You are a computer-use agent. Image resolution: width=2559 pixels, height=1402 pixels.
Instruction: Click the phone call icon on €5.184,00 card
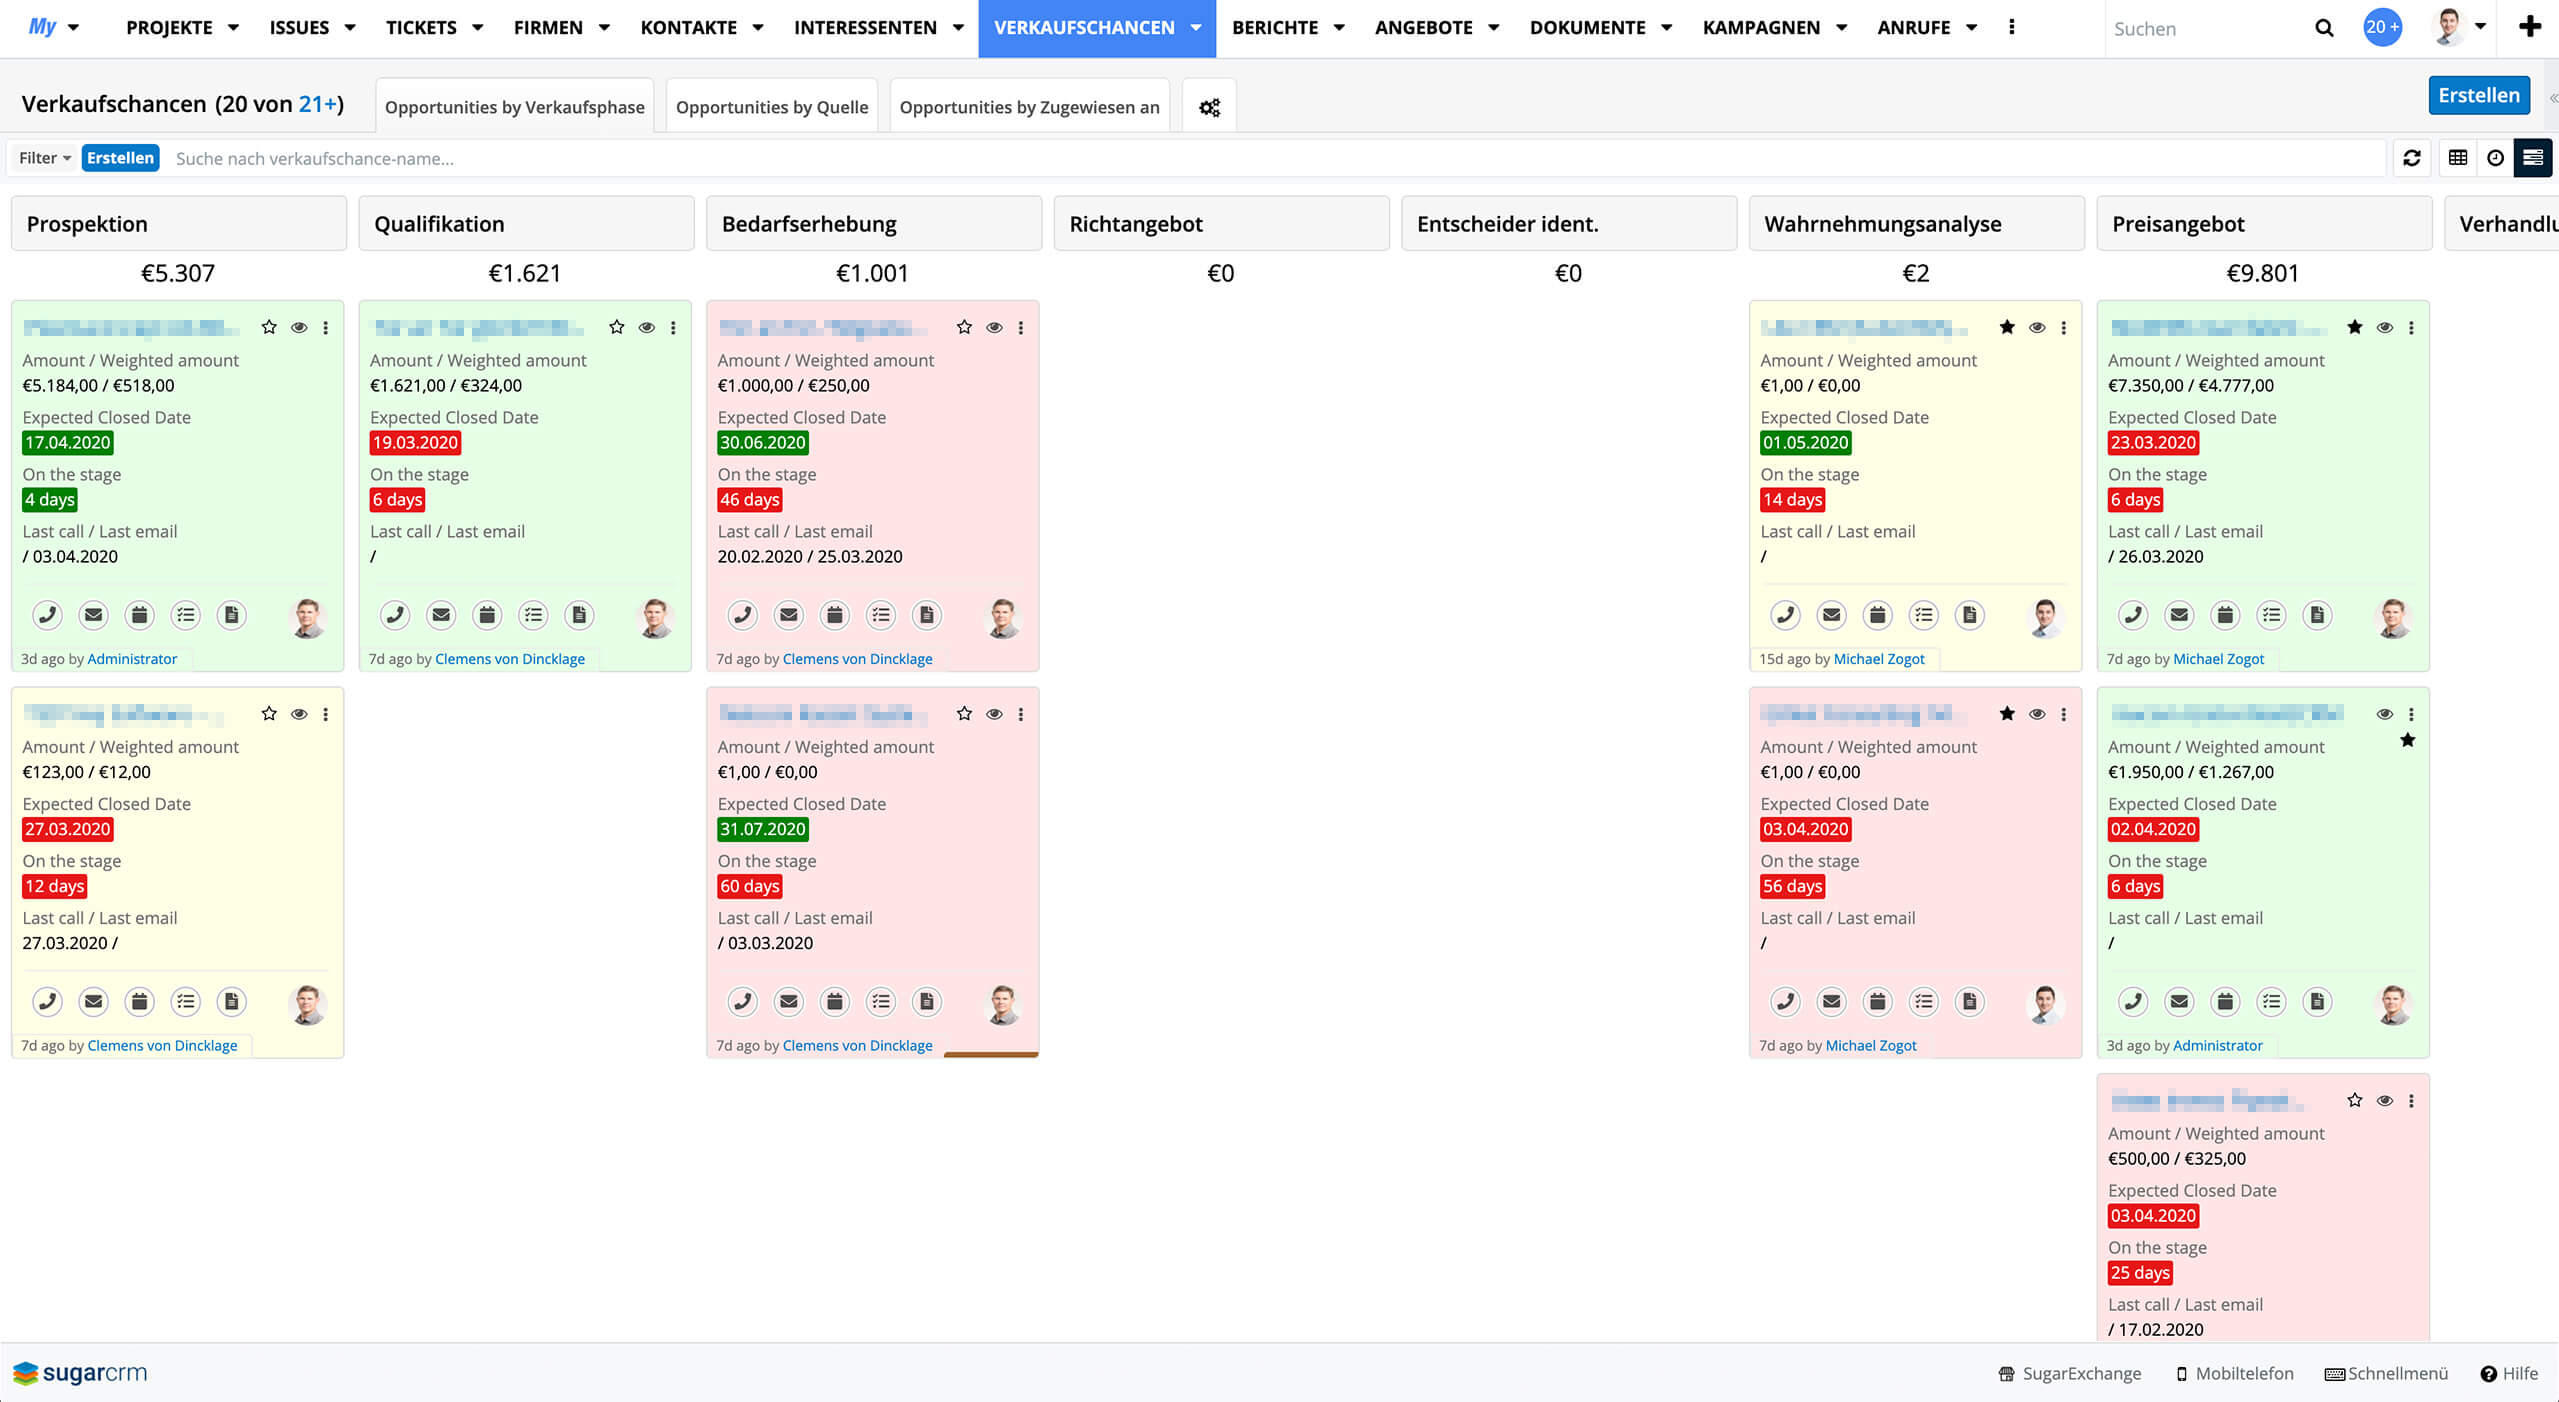point(47,615)
